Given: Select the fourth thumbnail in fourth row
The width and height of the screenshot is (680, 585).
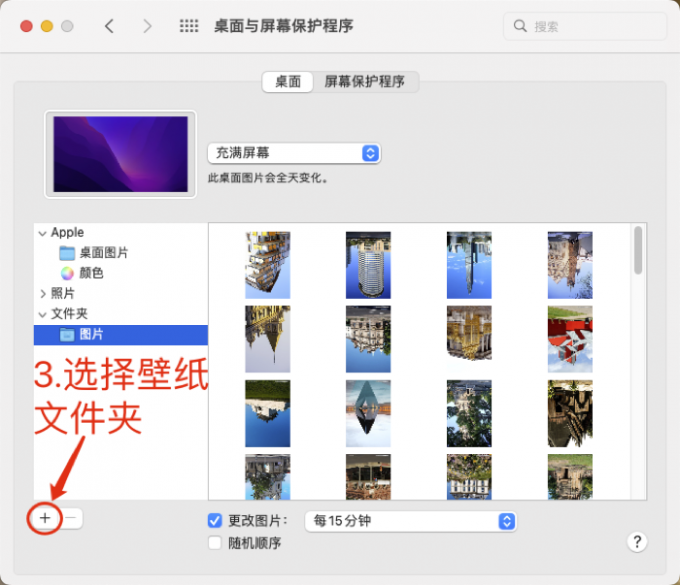Looking at the screenshot, I should click(x=570, y=477).
